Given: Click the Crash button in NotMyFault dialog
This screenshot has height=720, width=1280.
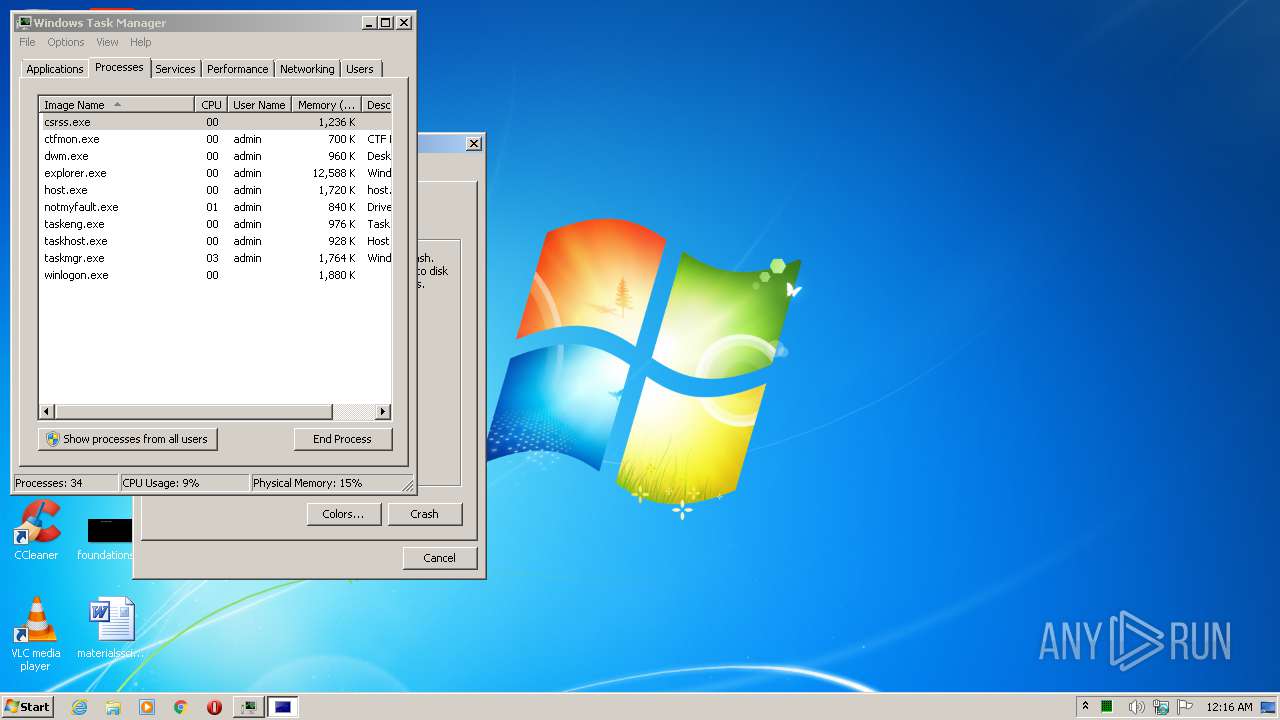Looking at the screenshot, I should pos(425,514).
